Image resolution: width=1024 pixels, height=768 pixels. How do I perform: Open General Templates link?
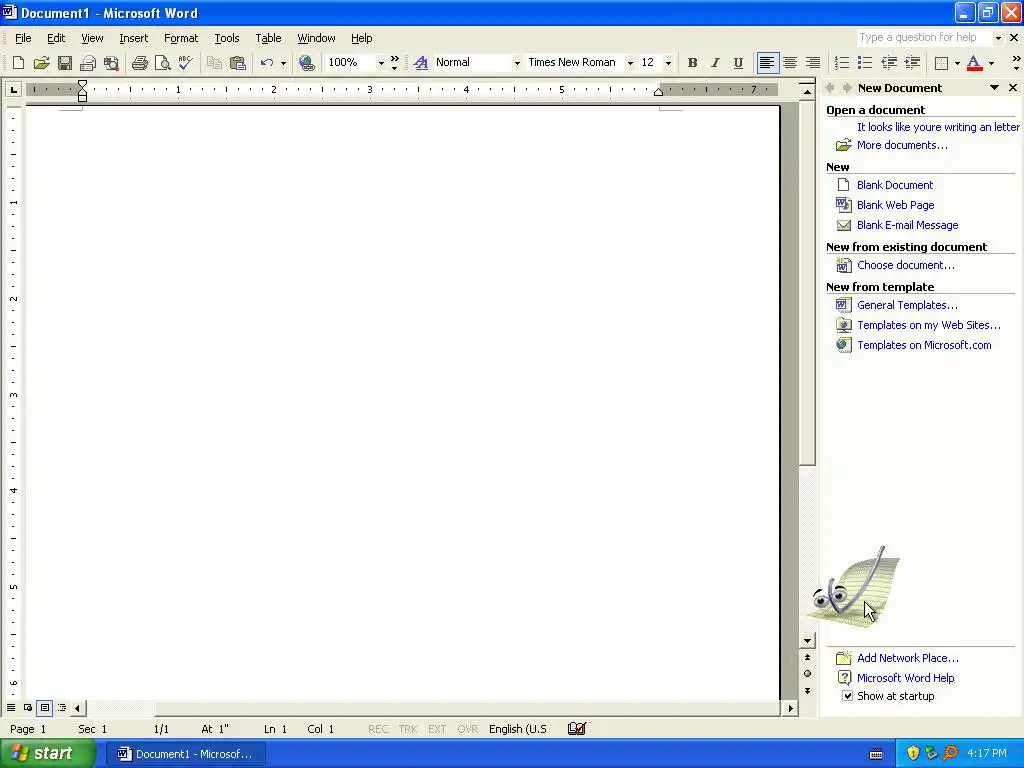(907, 305)
